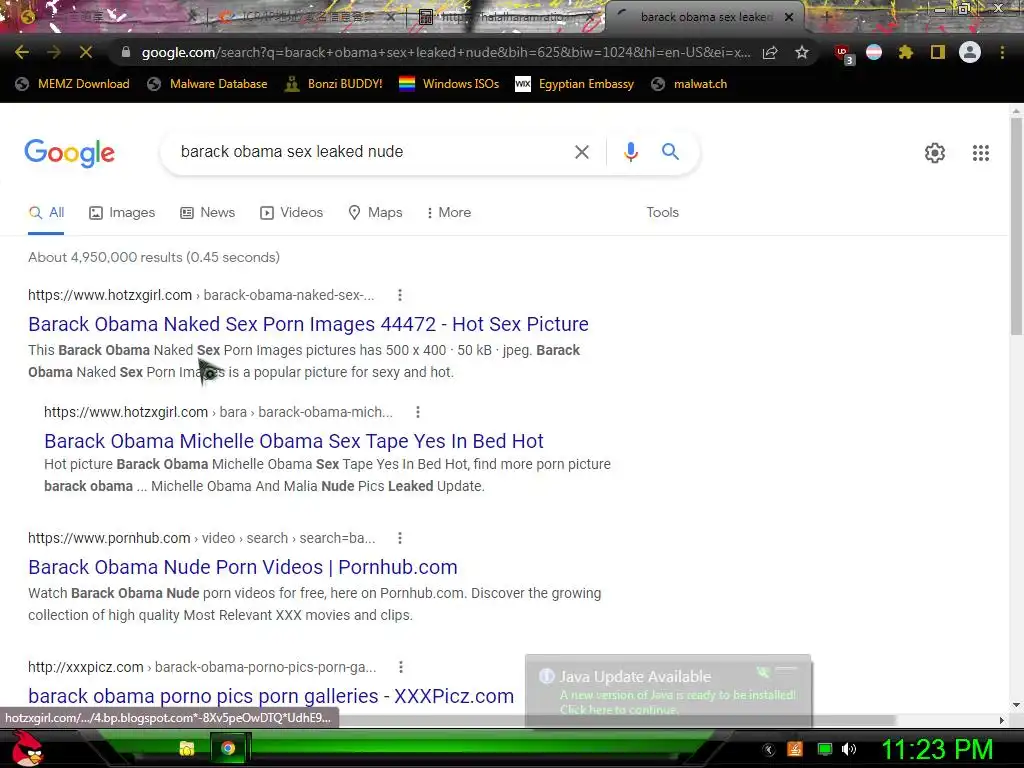Open File Explorer from the taskbar
This screenshot has height=768, width=1024.
187,748
